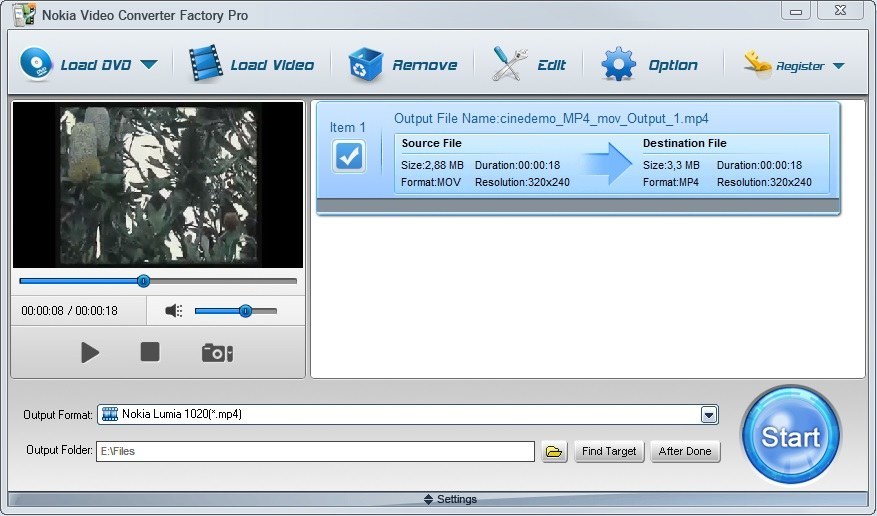Adjust the volume slider handle

pos(245,311)
